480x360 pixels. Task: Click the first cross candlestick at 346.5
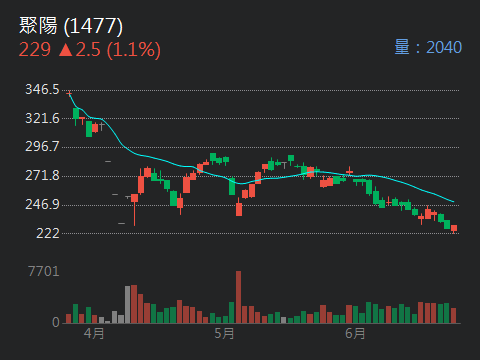tap(69, 94)
